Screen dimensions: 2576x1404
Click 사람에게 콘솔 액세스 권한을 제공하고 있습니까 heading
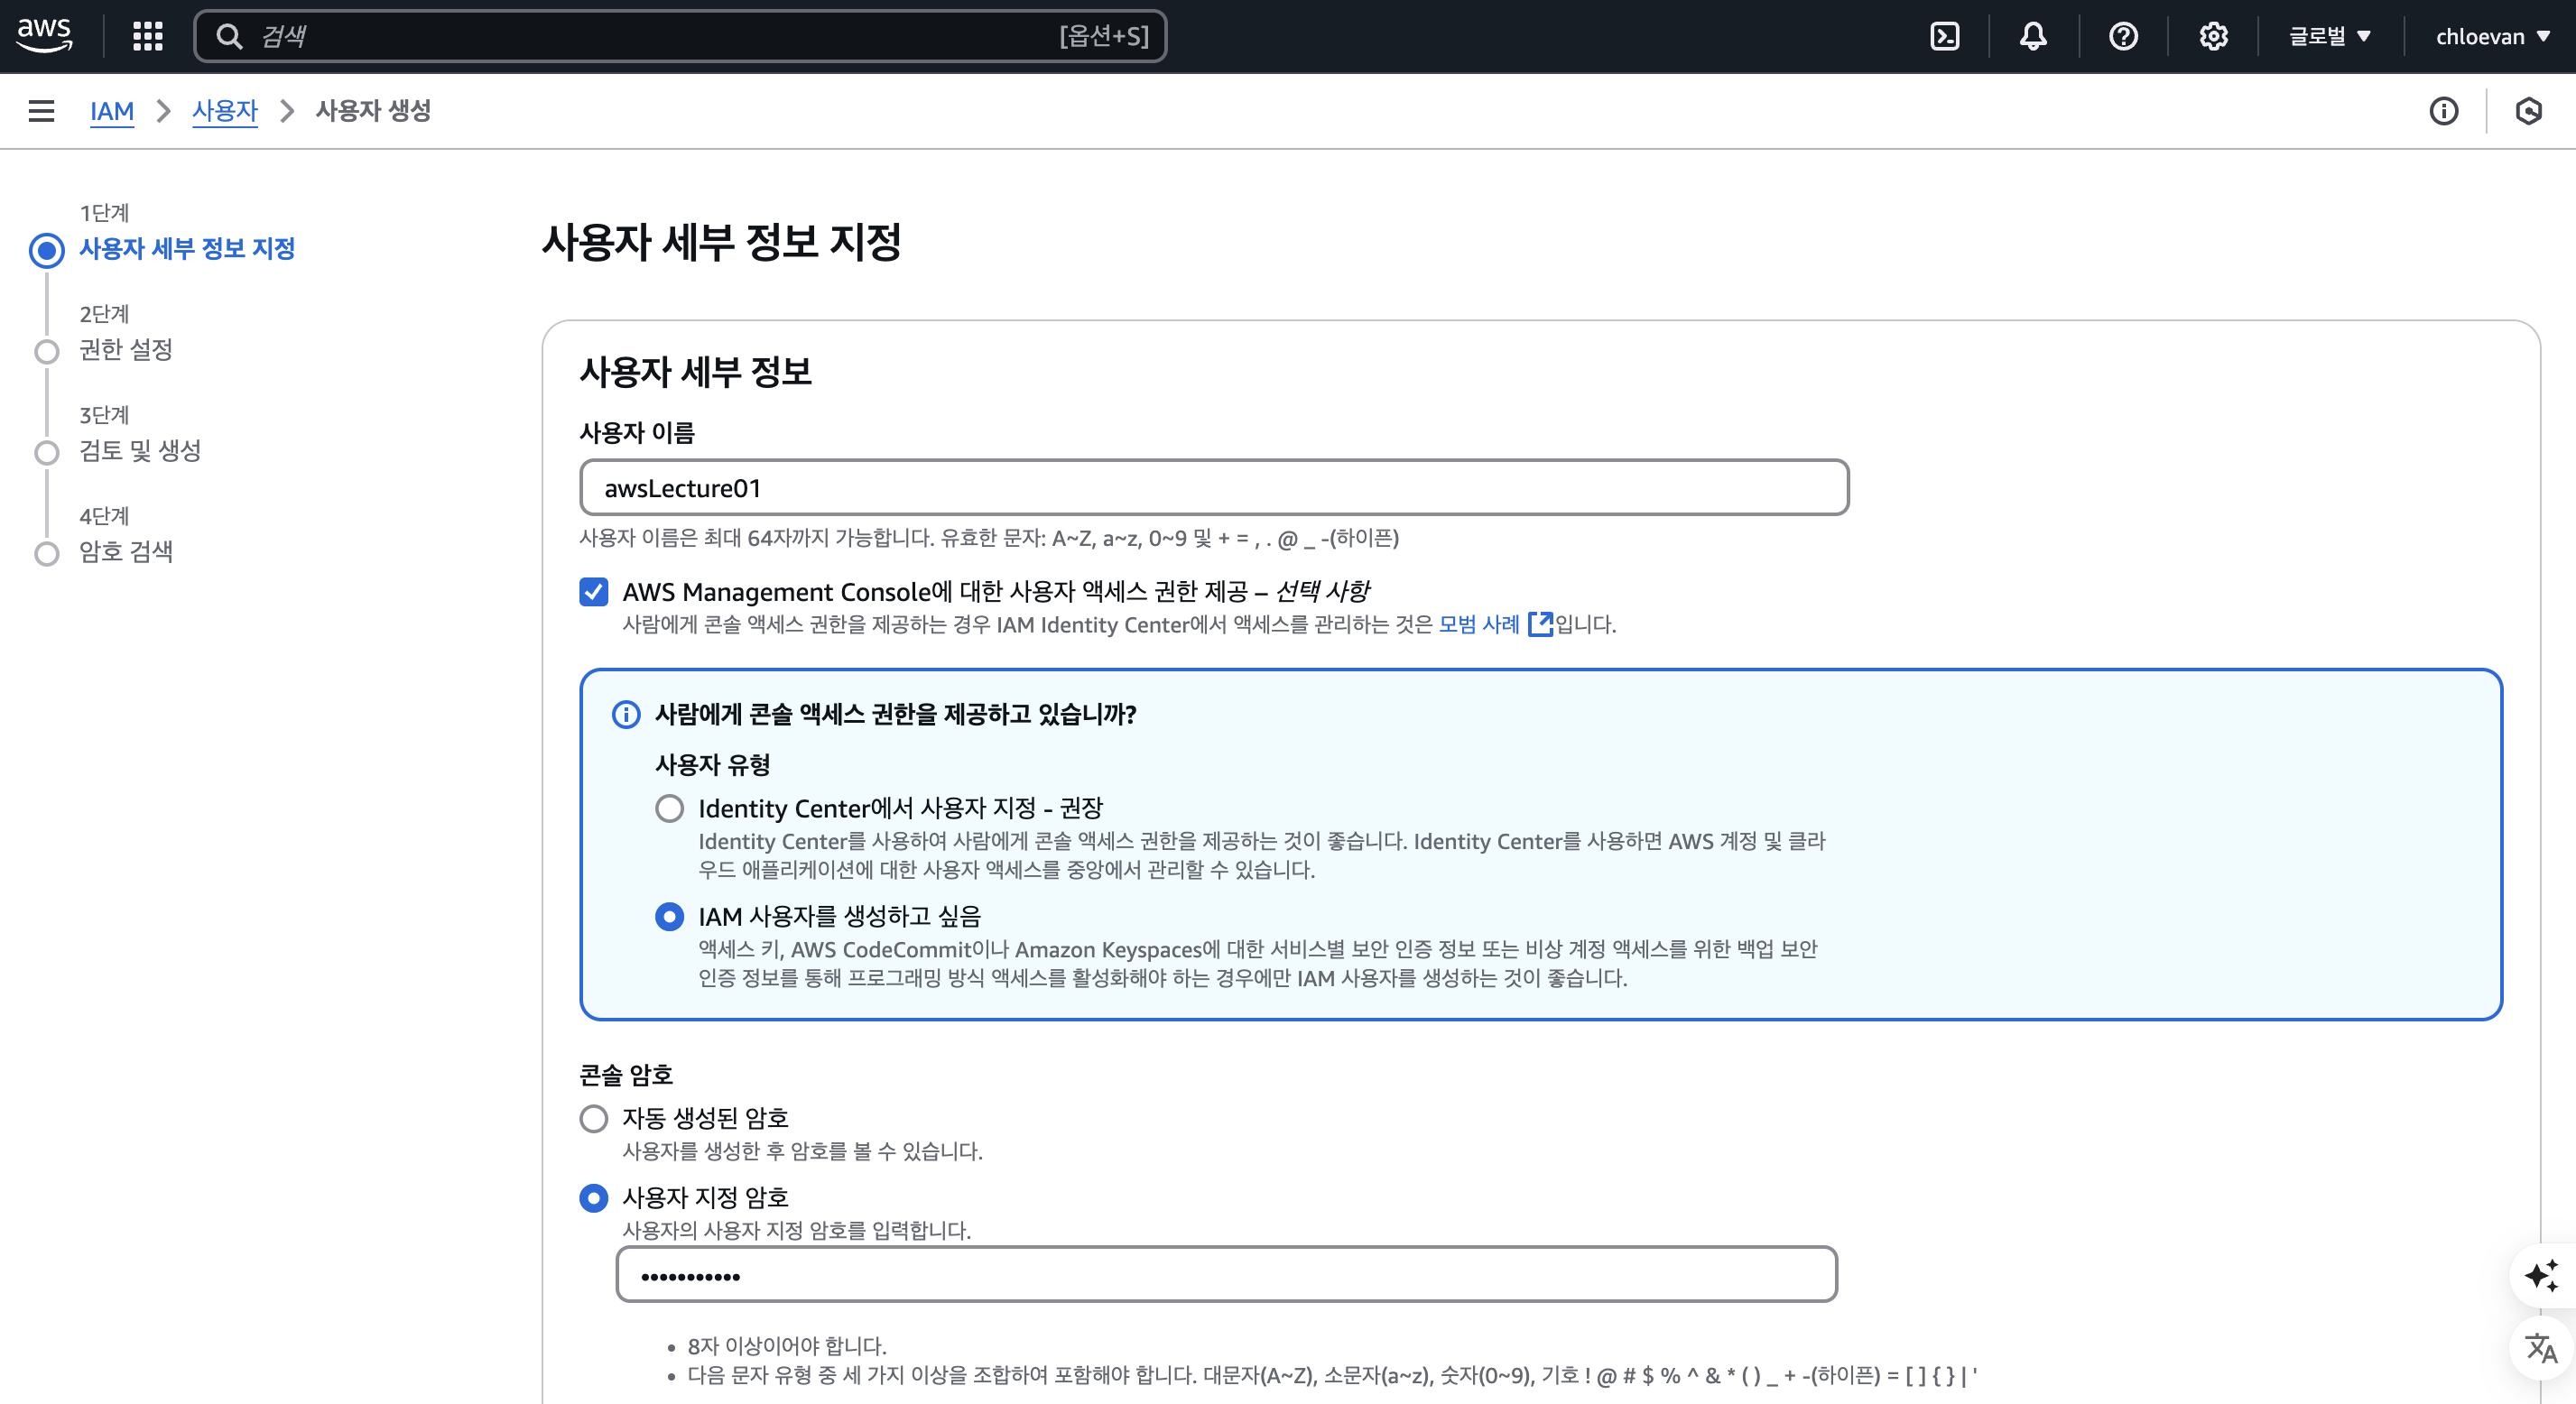click(x=895, y=714)
